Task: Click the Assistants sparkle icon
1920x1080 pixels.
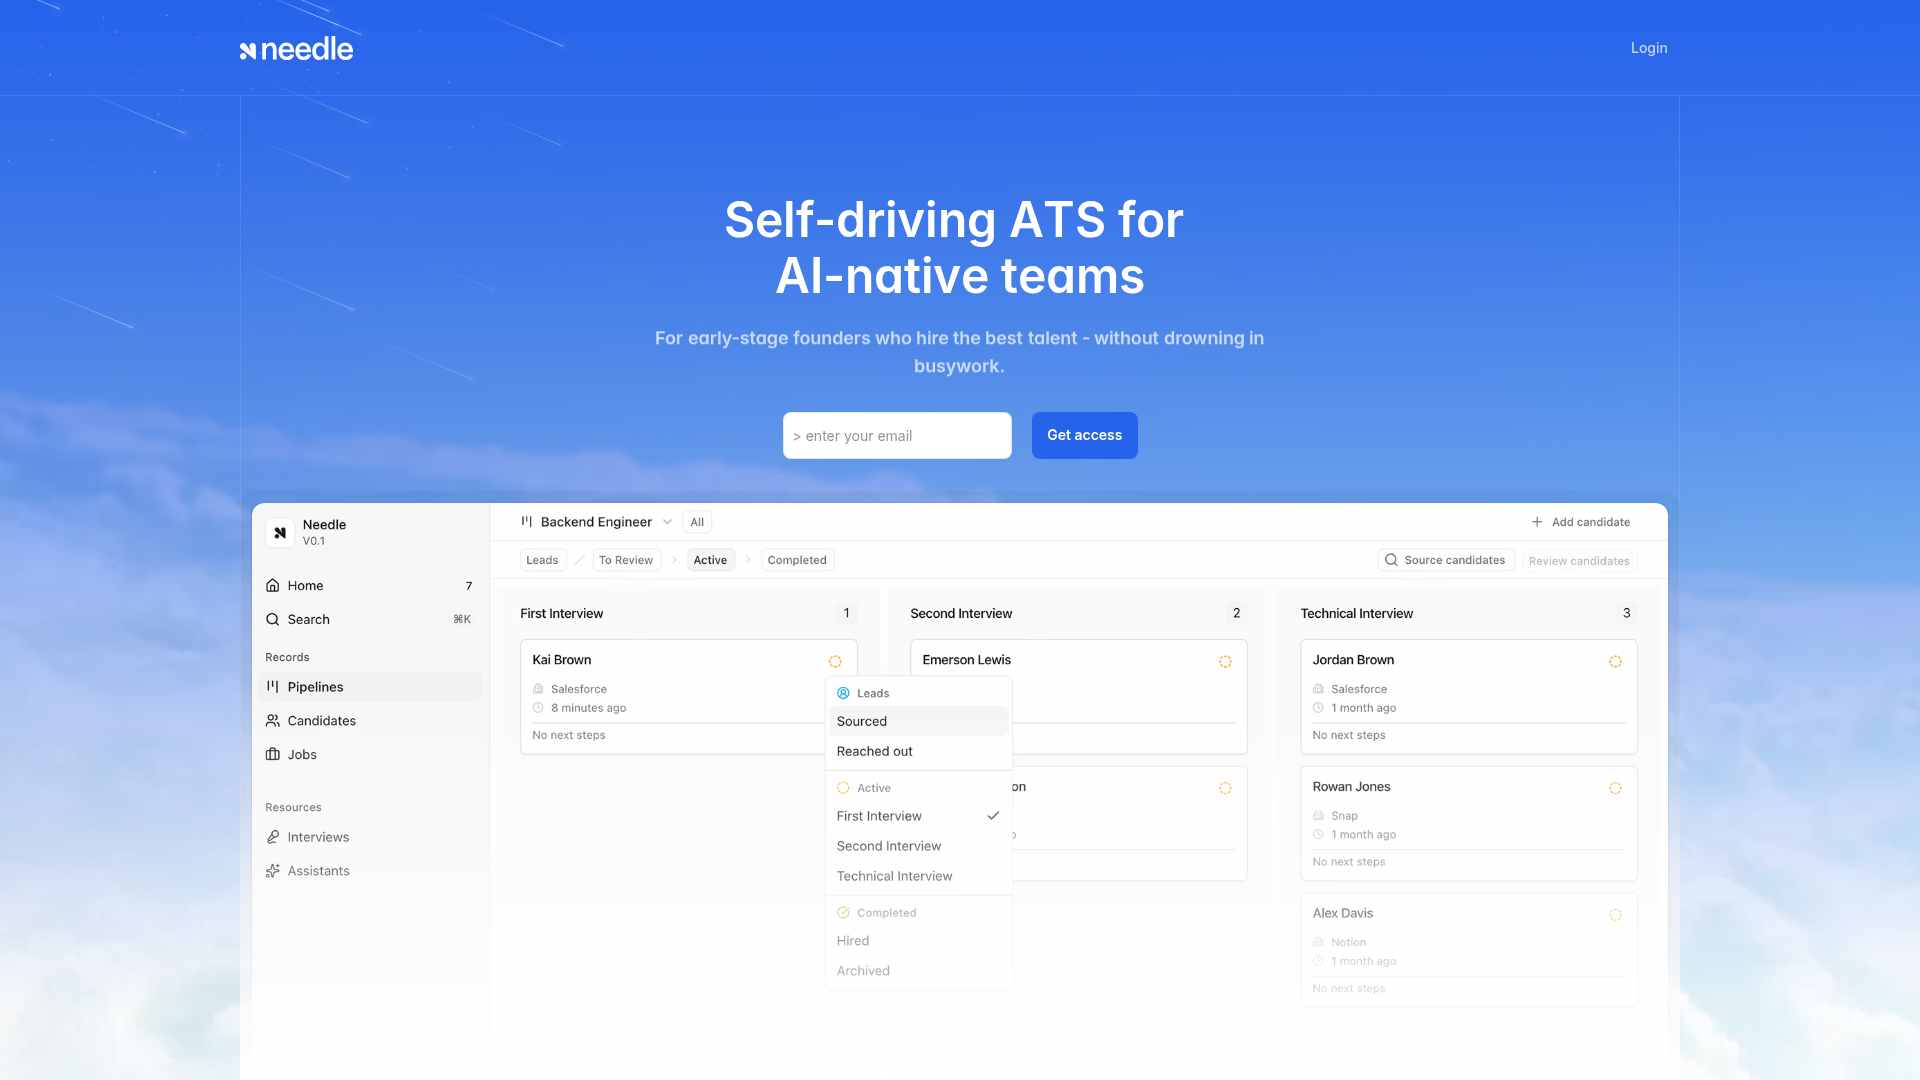Action: point(273,872)
